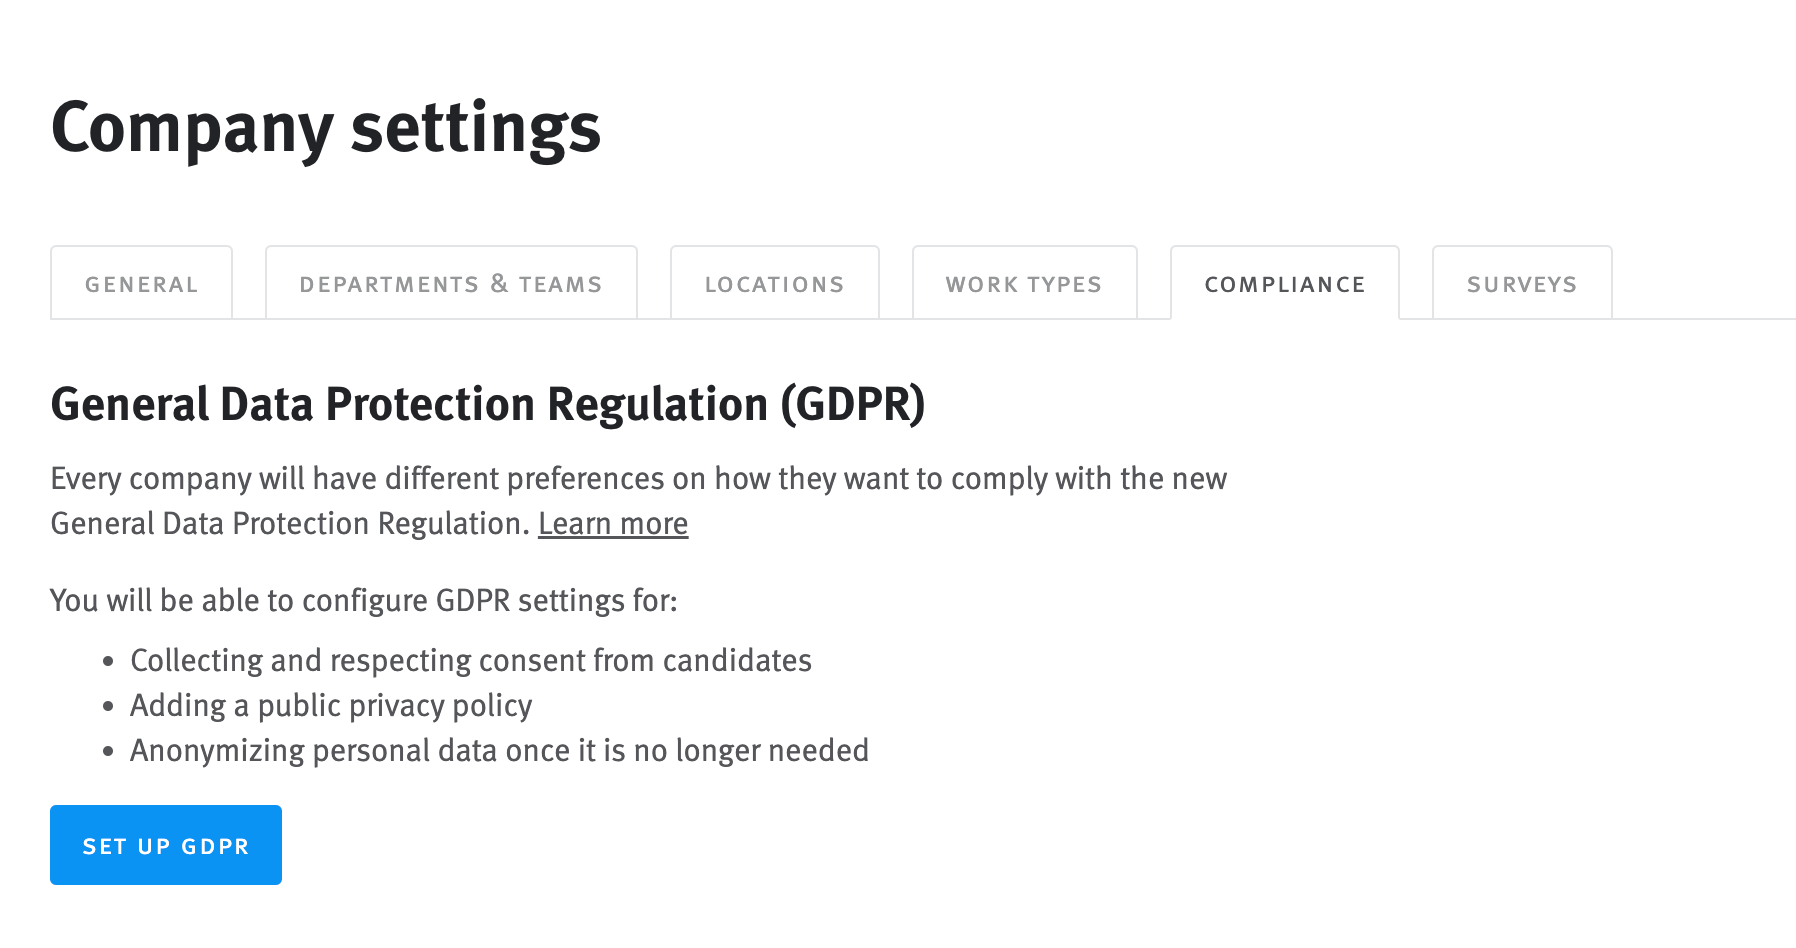Click the Company settings page title

(326, 128)
